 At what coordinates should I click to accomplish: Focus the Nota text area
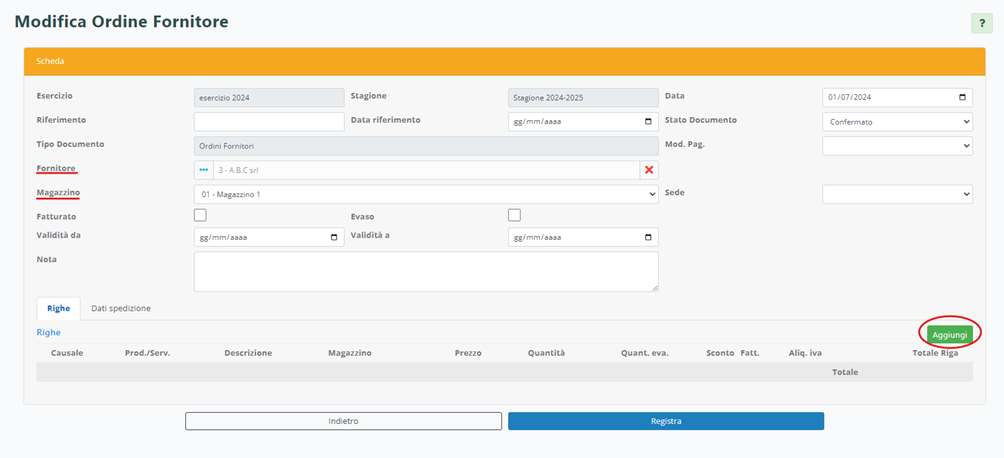tap(426, 271)
